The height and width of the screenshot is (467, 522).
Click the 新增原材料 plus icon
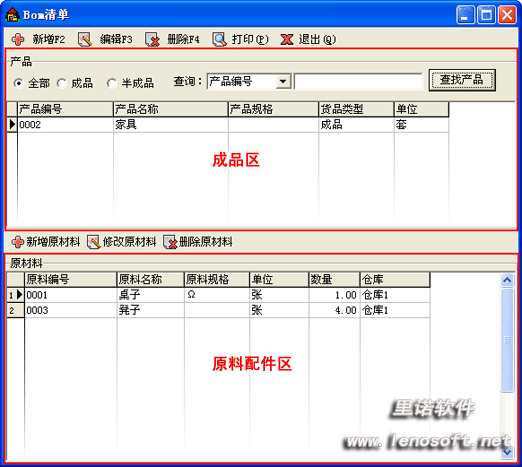(x=18, y=242)
